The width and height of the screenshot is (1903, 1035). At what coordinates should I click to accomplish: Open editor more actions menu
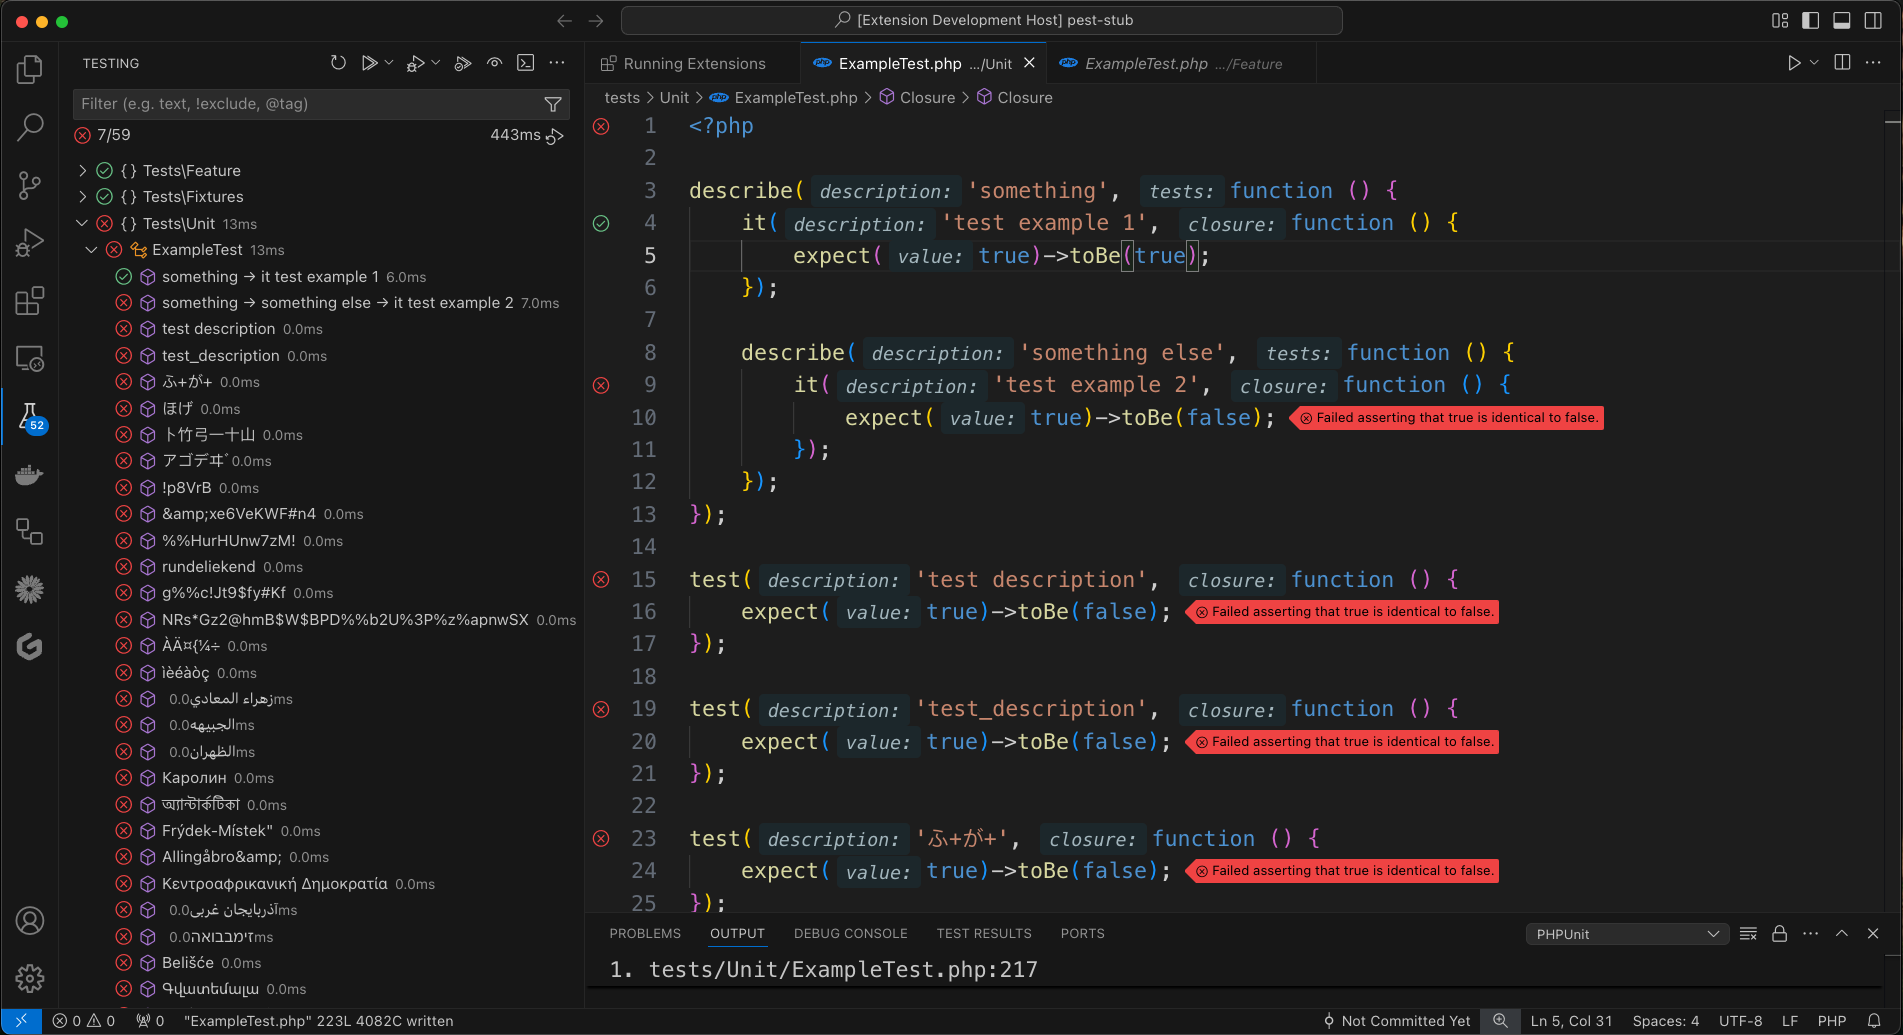point(1873,63)
